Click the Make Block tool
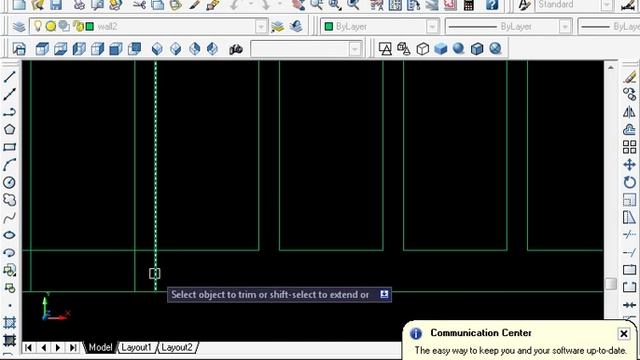The width and height of the screenshot is (640, 360). coord(9,287)
